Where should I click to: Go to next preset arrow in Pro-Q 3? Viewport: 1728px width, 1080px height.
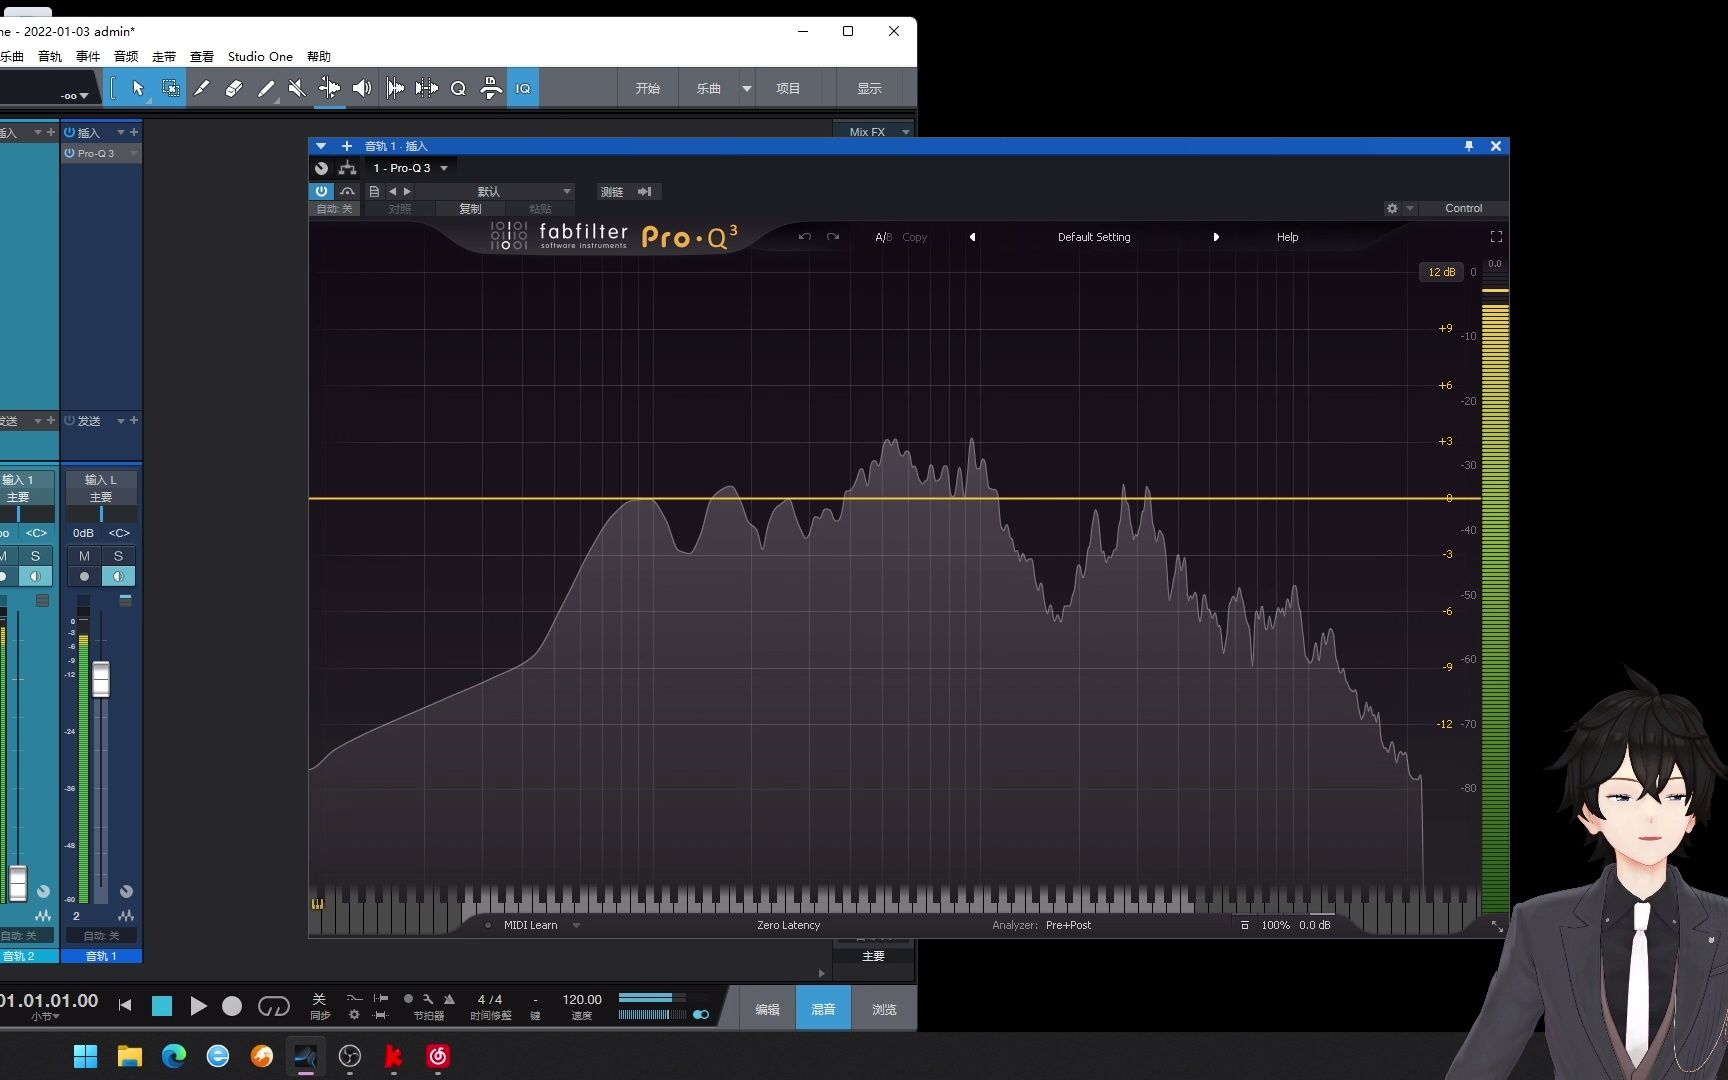coord(1216,237)
